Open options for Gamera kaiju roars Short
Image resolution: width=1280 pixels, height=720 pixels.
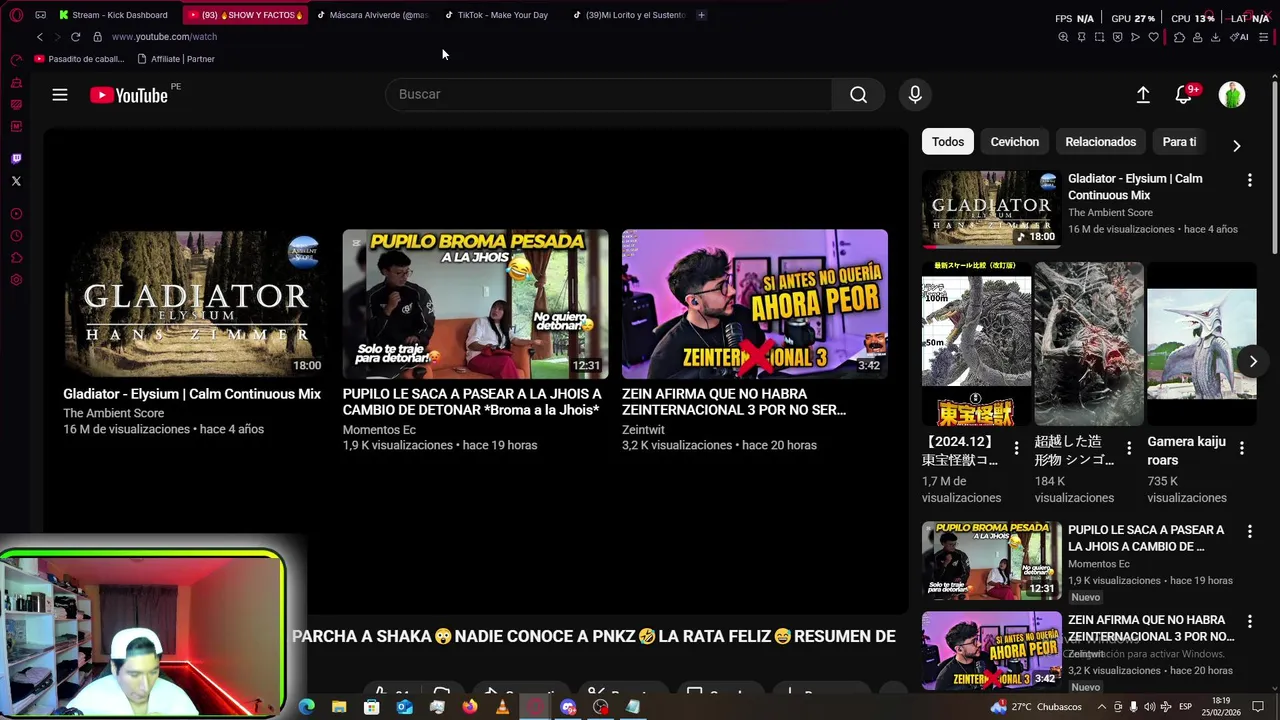[1242, 448]
